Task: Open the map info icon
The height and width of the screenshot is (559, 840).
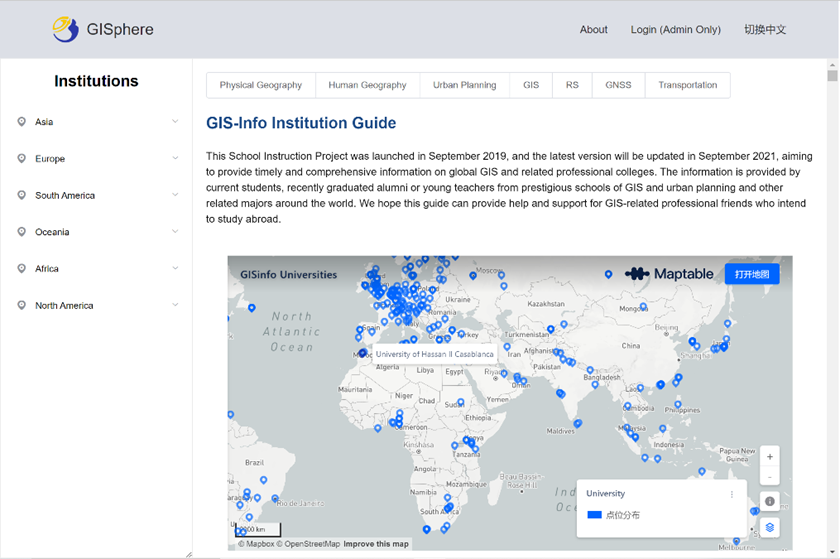Action: point(769,502)
